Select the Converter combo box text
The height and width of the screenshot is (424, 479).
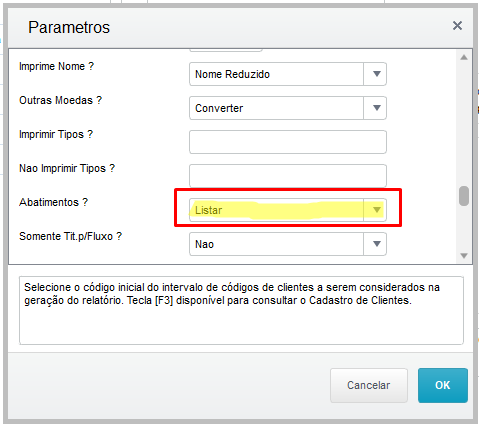pos(219,108)
